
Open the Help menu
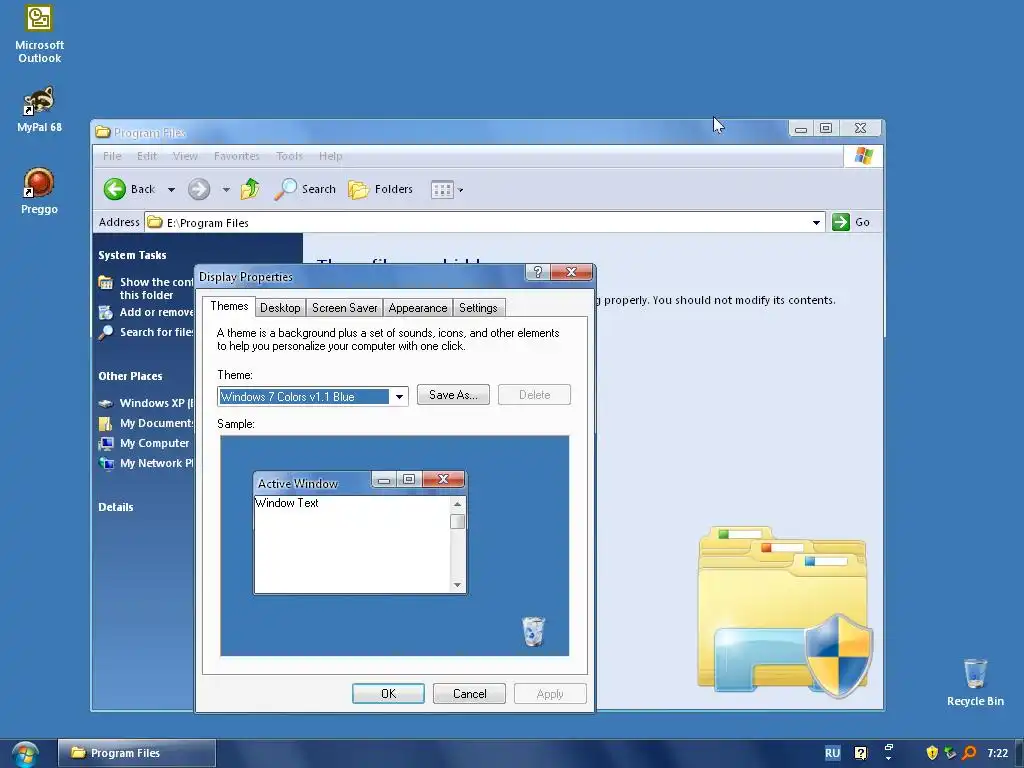pyautogui.click(x=330, y=156)
